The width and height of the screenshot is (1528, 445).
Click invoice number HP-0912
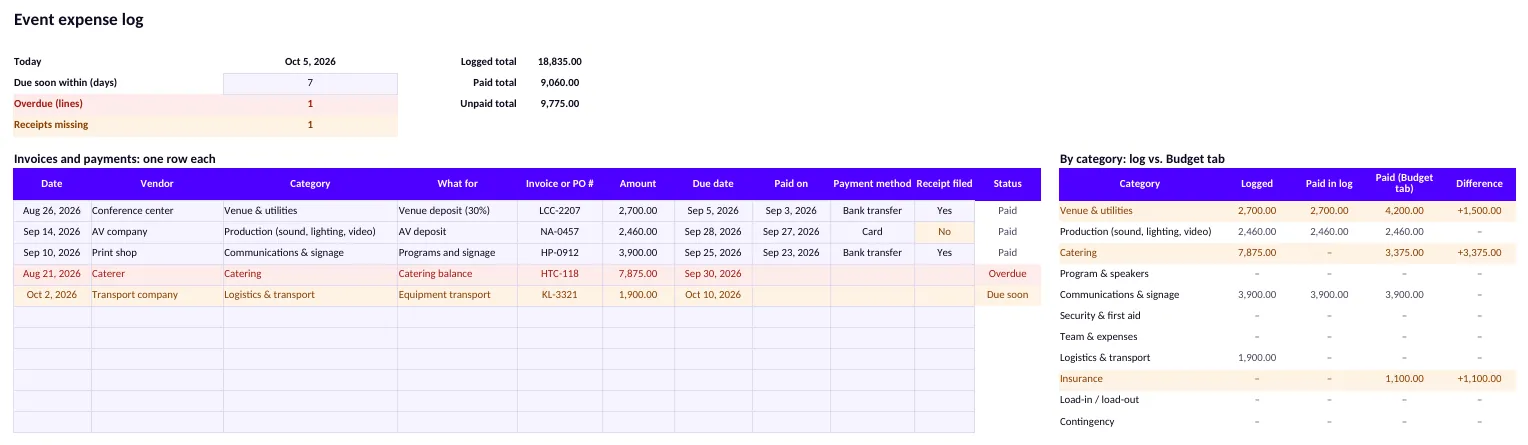(560, 253)
